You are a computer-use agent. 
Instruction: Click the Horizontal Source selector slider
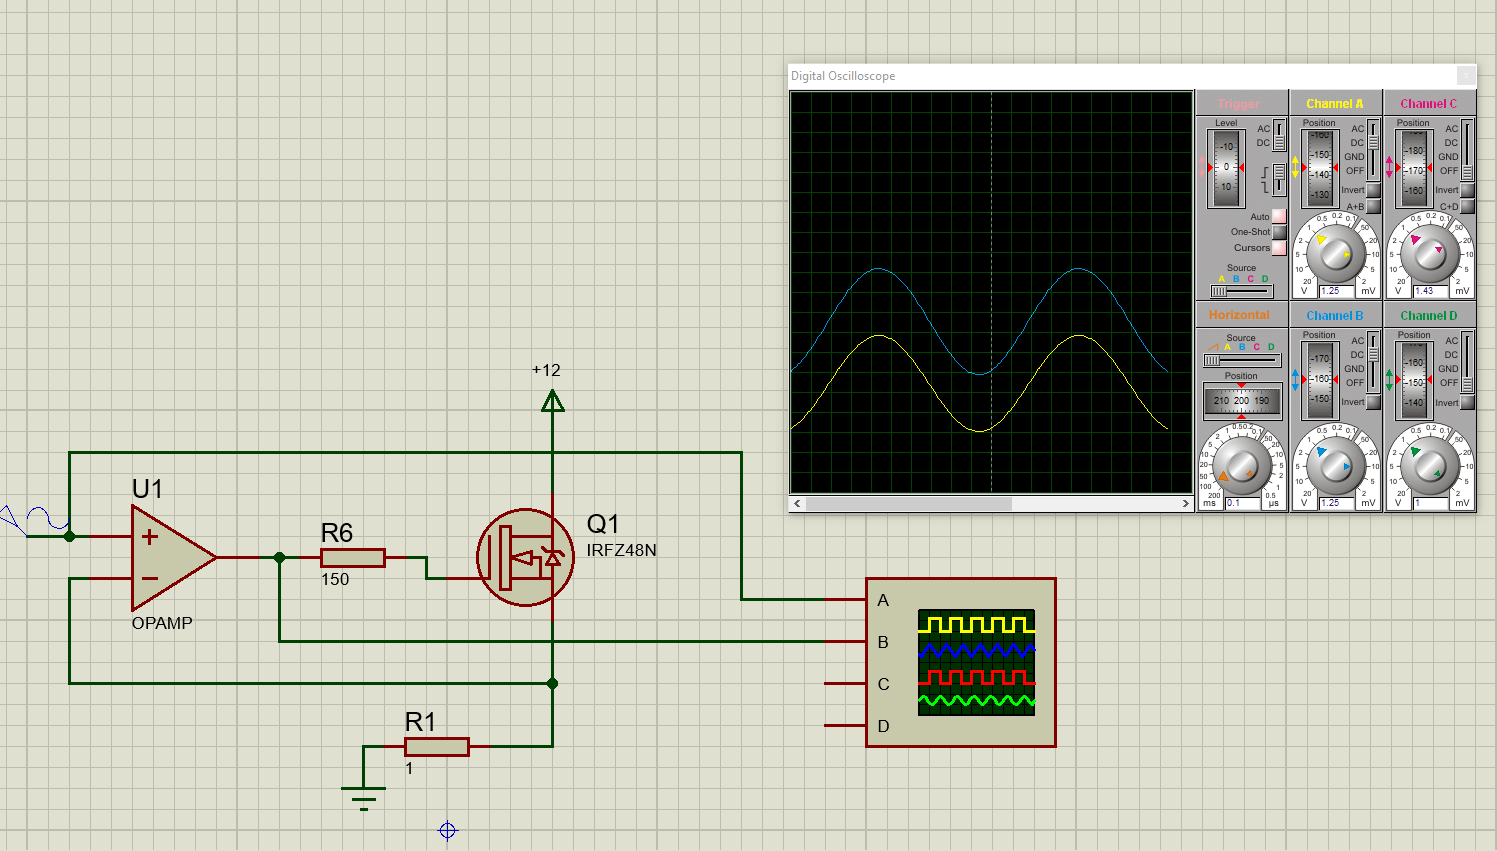tap(1241, 360)
